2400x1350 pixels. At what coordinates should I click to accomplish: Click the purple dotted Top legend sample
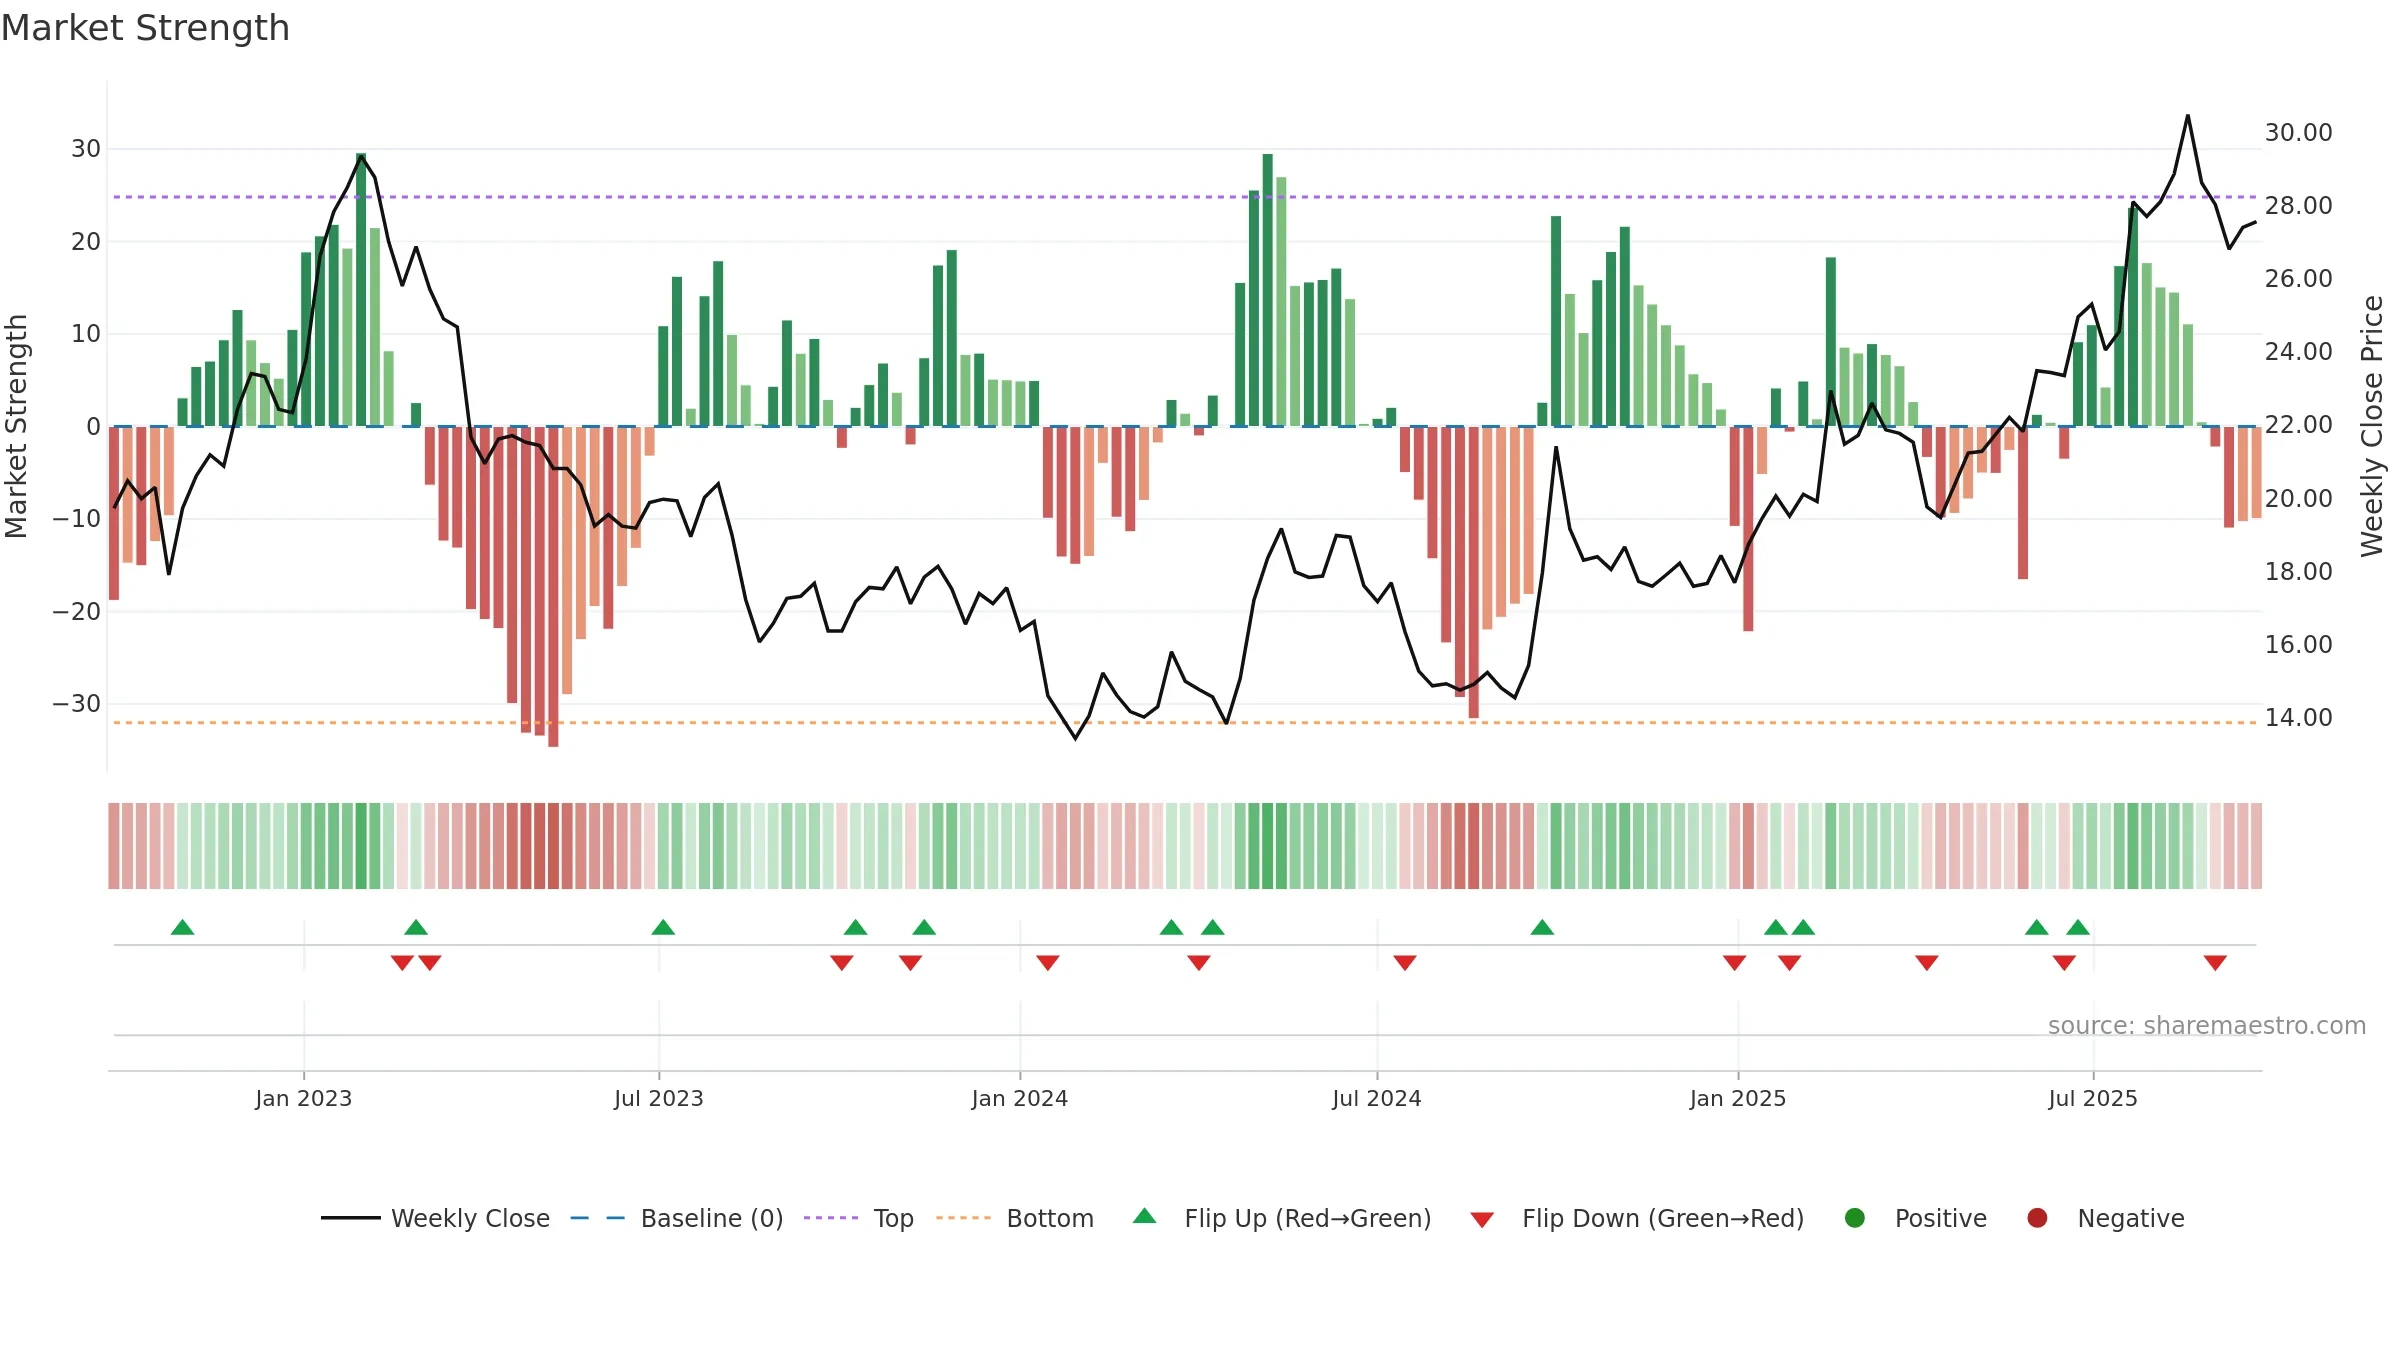coord(831,1218)
